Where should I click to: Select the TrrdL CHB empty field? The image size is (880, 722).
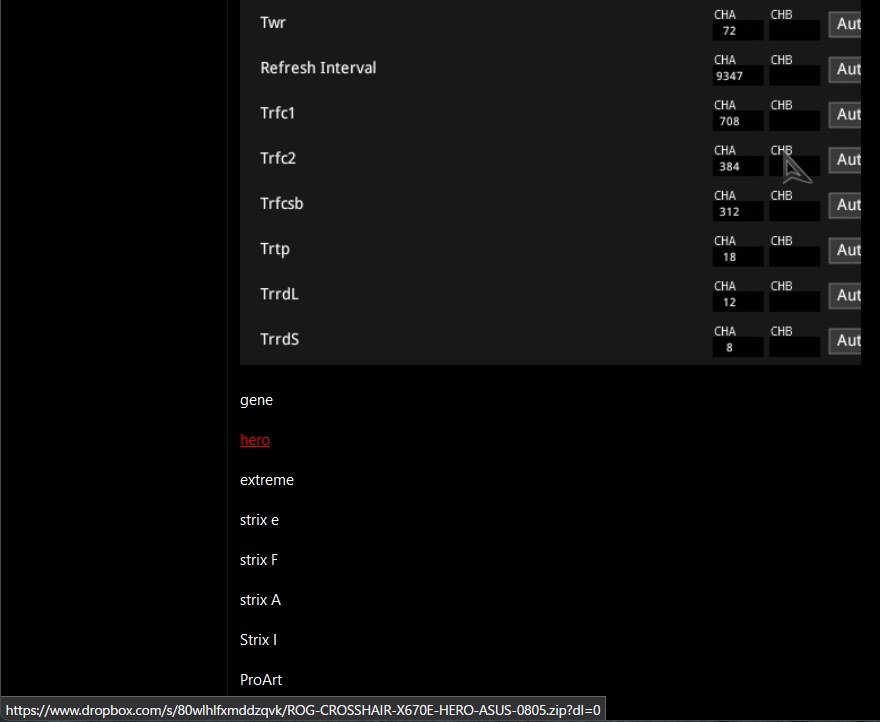point(794,302)
